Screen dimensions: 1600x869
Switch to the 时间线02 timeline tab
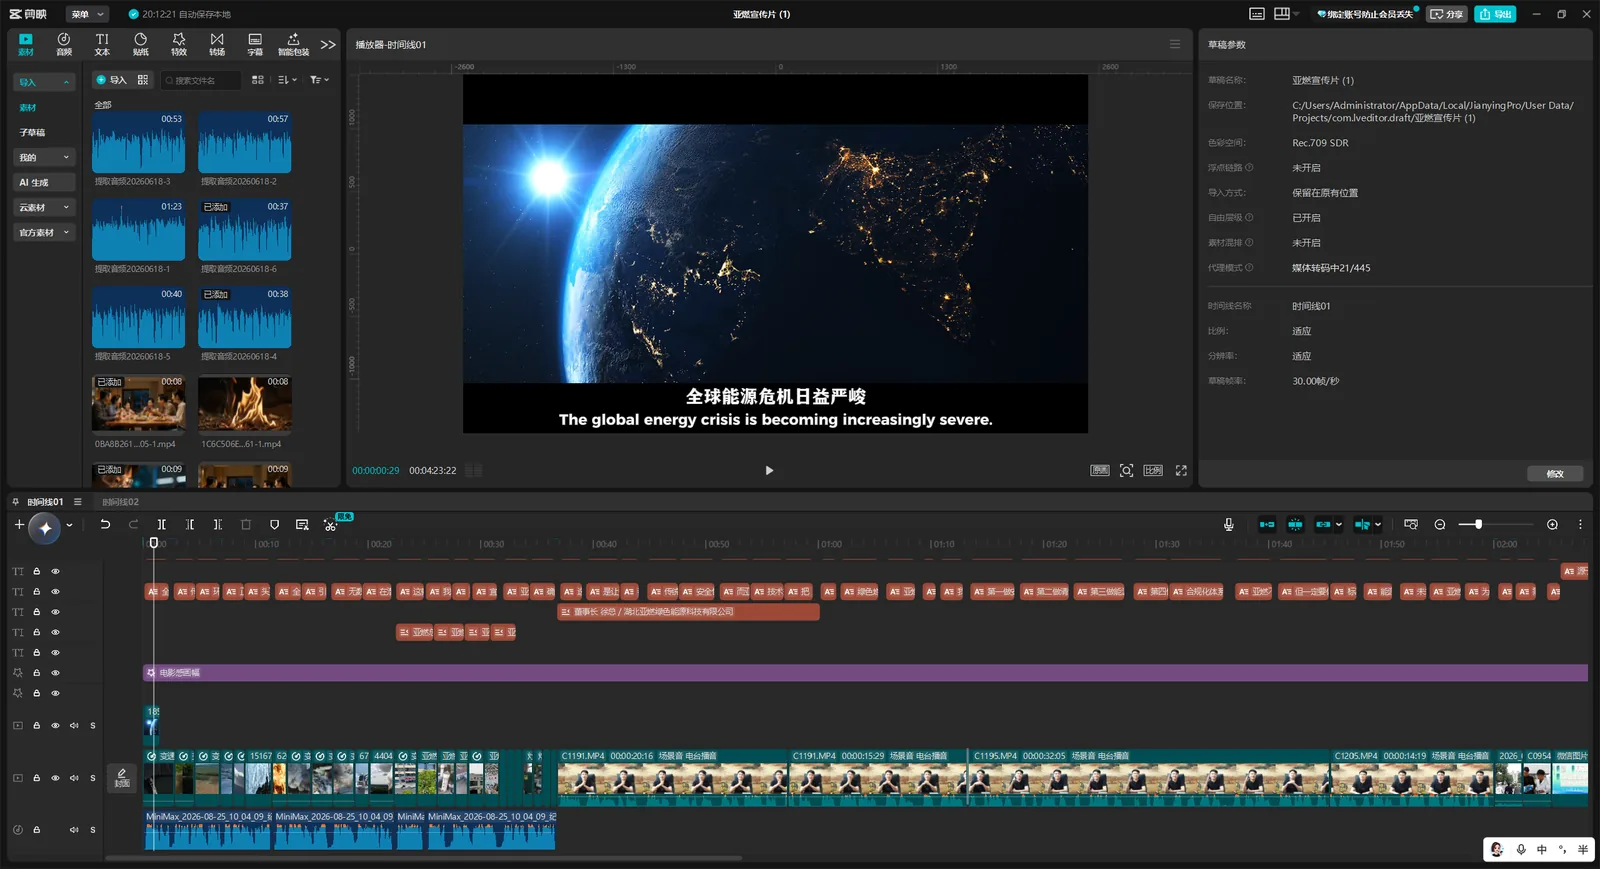point(120,502)
